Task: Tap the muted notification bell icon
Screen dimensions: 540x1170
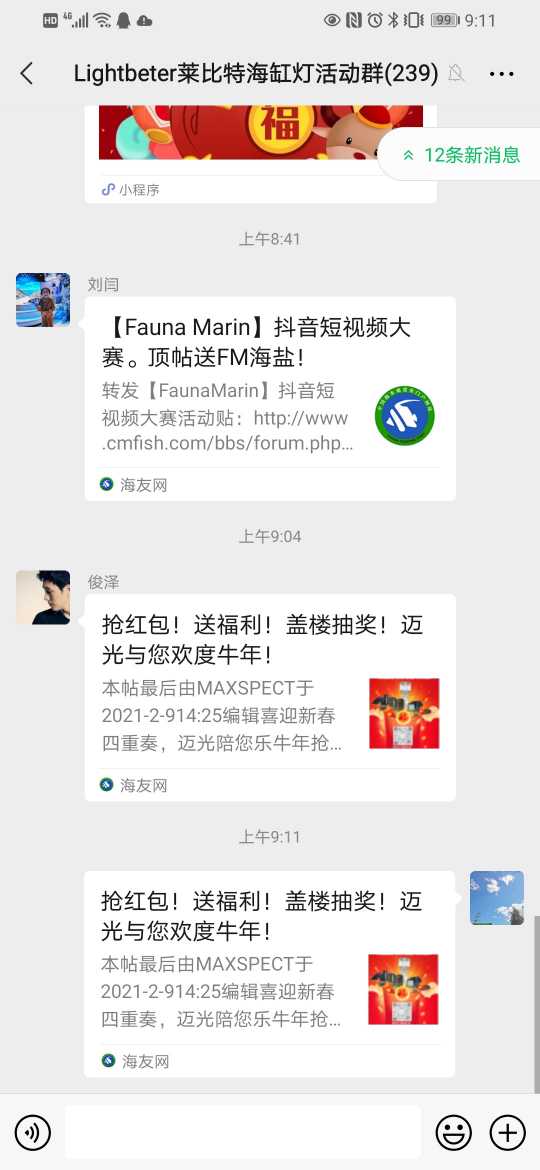Action: coord(456,73)
